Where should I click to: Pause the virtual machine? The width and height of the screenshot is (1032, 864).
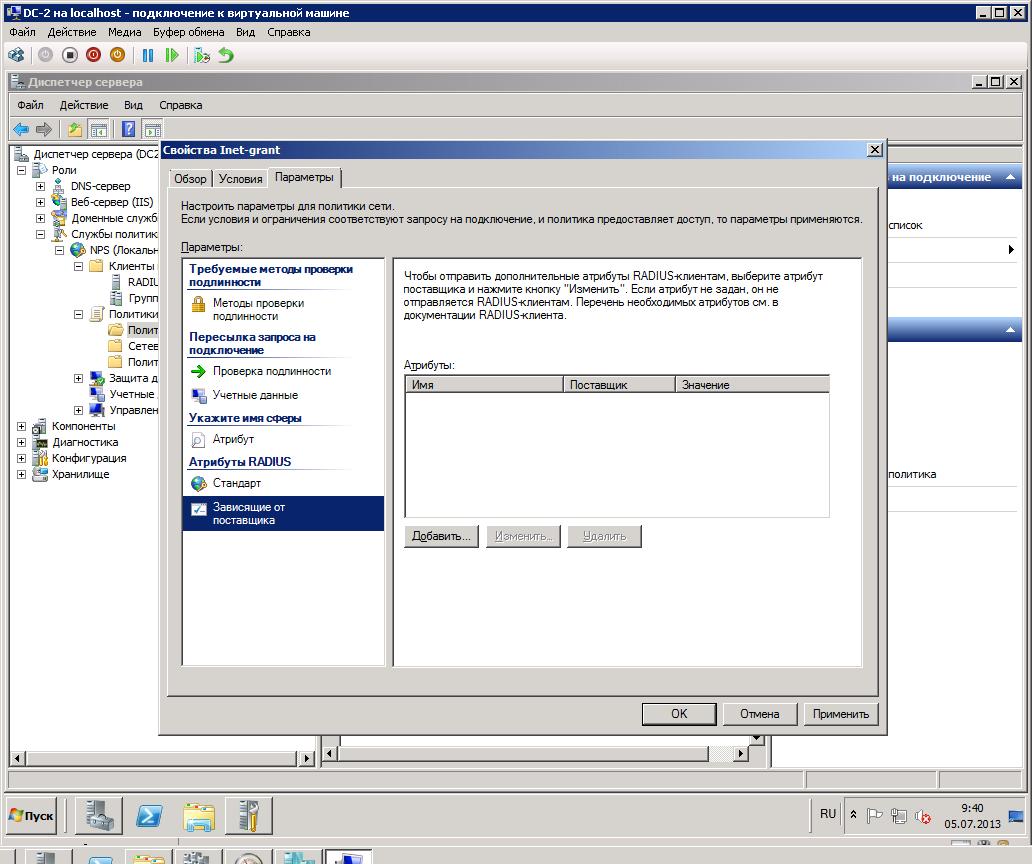point(148,55)
